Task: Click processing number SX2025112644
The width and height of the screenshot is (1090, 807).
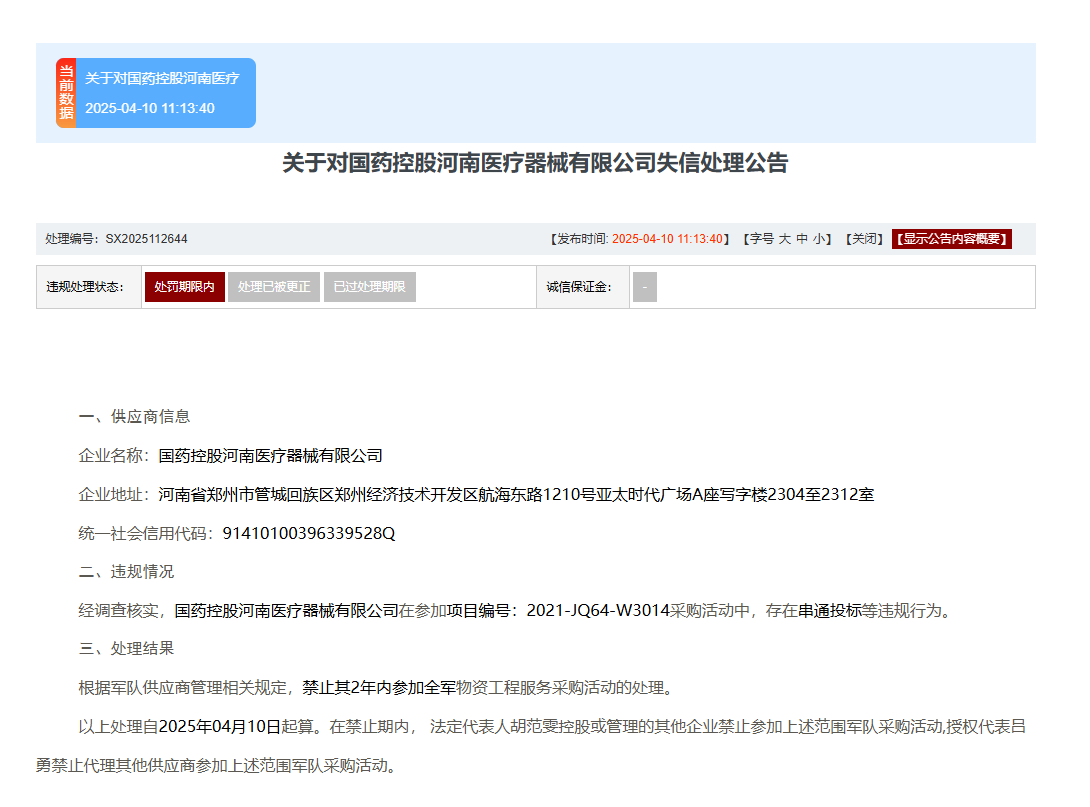Action: [147, 239]
